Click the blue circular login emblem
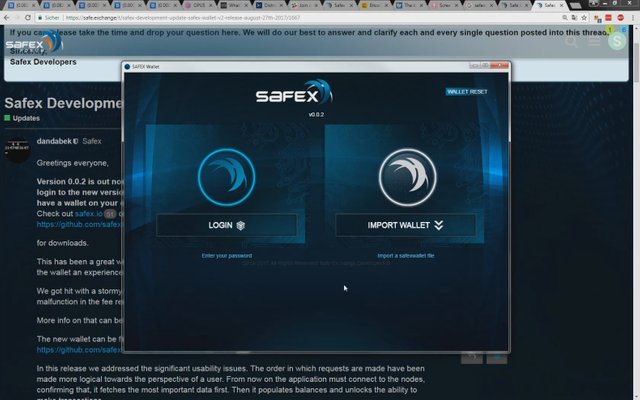640x400 pixels. (227, 177)
